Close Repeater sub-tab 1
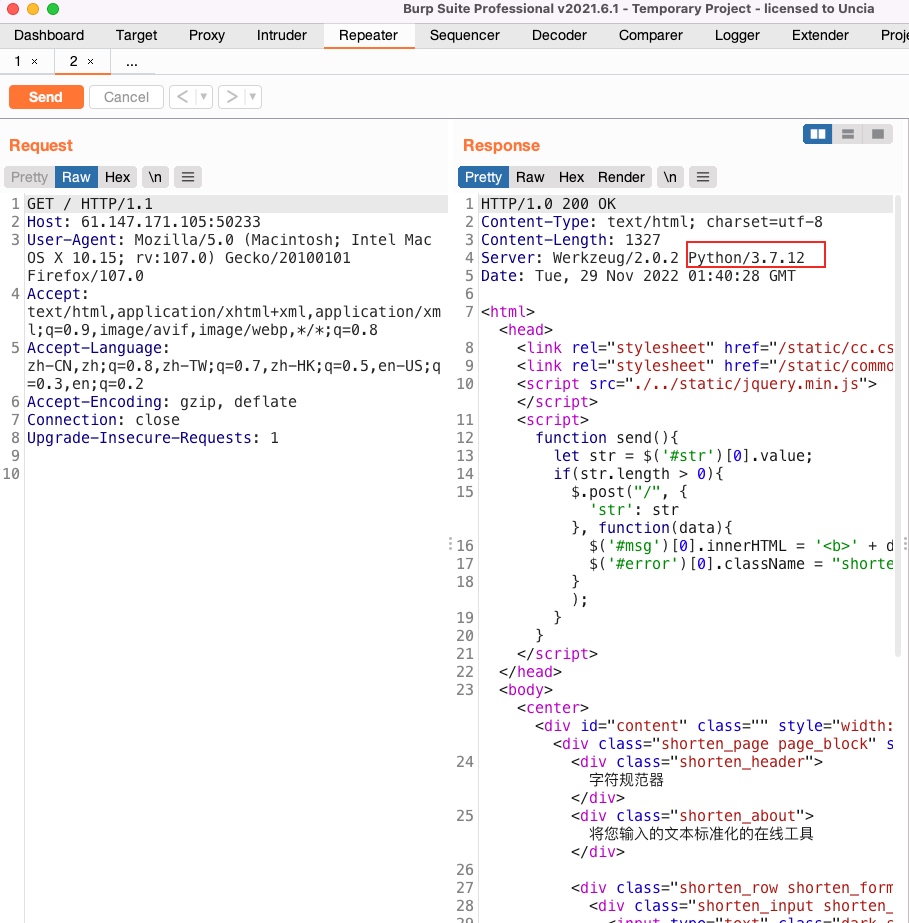The image size is (909, 923). (35, 61)
